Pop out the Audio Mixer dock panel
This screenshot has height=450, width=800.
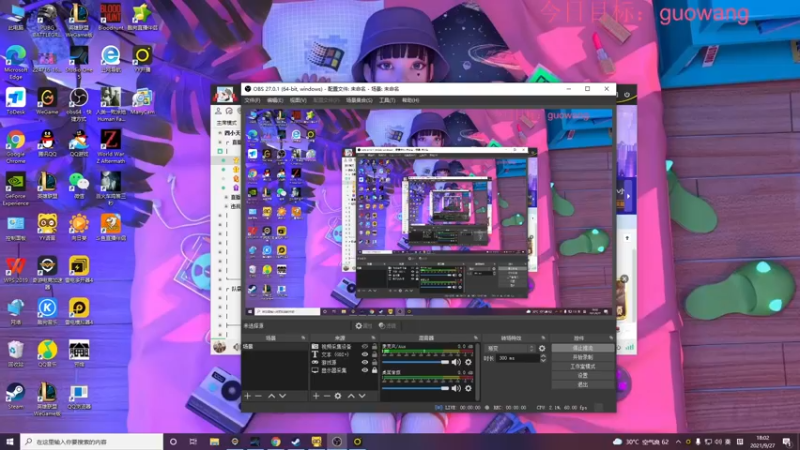pos(476,338)
